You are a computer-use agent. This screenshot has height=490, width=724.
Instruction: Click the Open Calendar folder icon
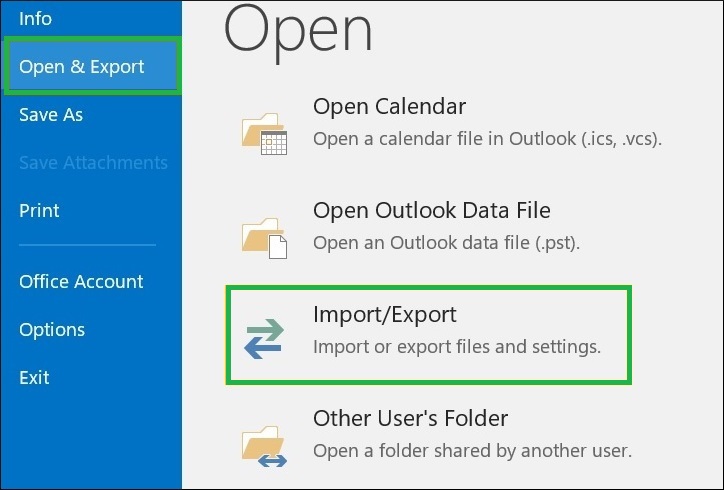[x=264, y=133]
